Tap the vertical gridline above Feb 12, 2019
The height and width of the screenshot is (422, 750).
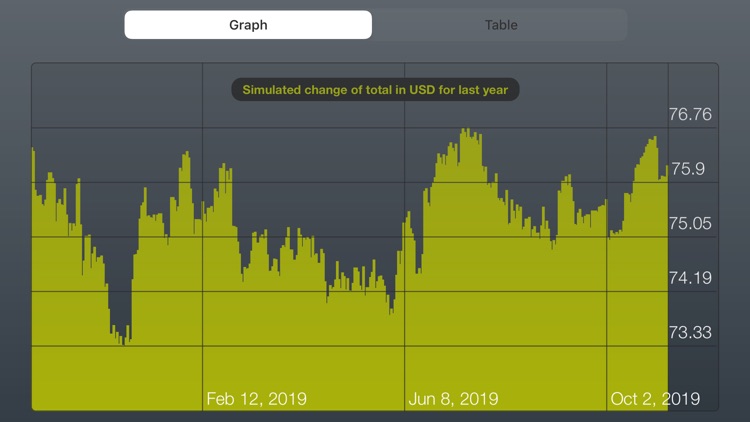point(202,225)
